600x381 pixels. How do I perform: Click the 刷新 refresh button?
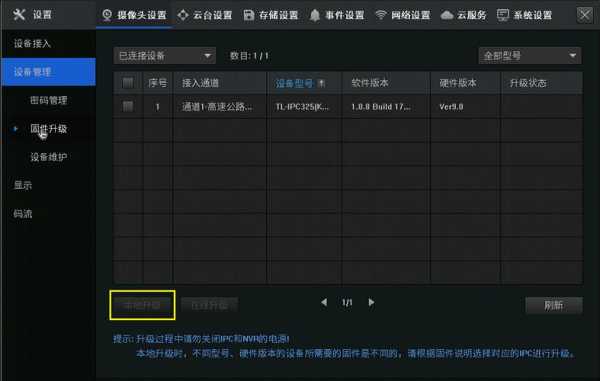554,305
